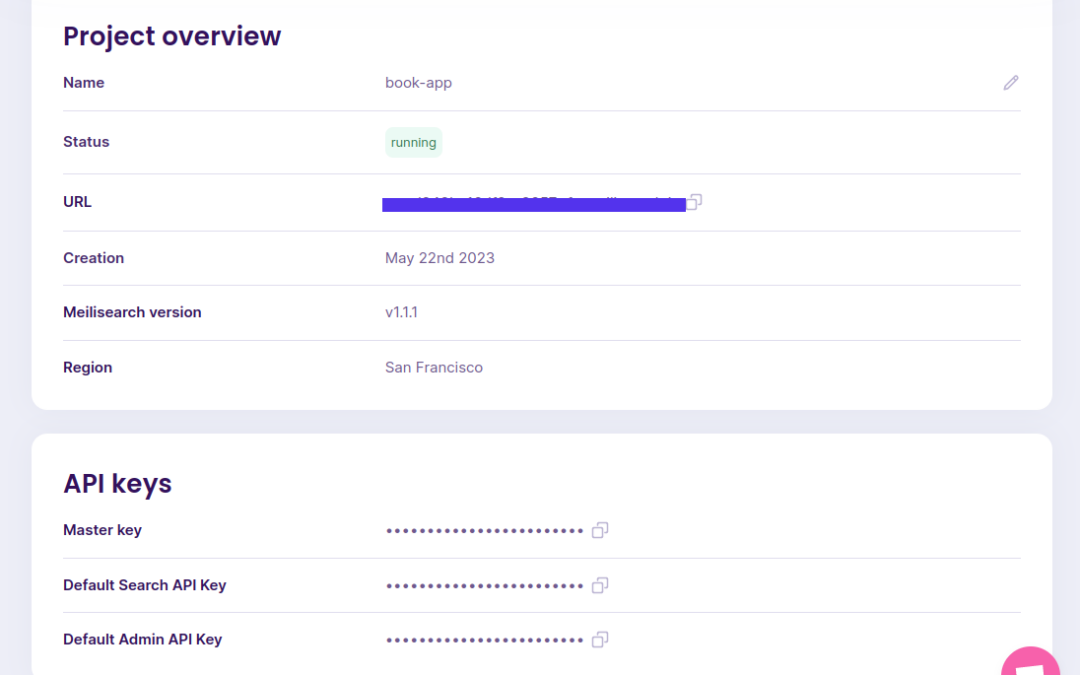Click the green running status badge
The height and width of the screenshot is (675, 1080).
[x=413, y=143]
